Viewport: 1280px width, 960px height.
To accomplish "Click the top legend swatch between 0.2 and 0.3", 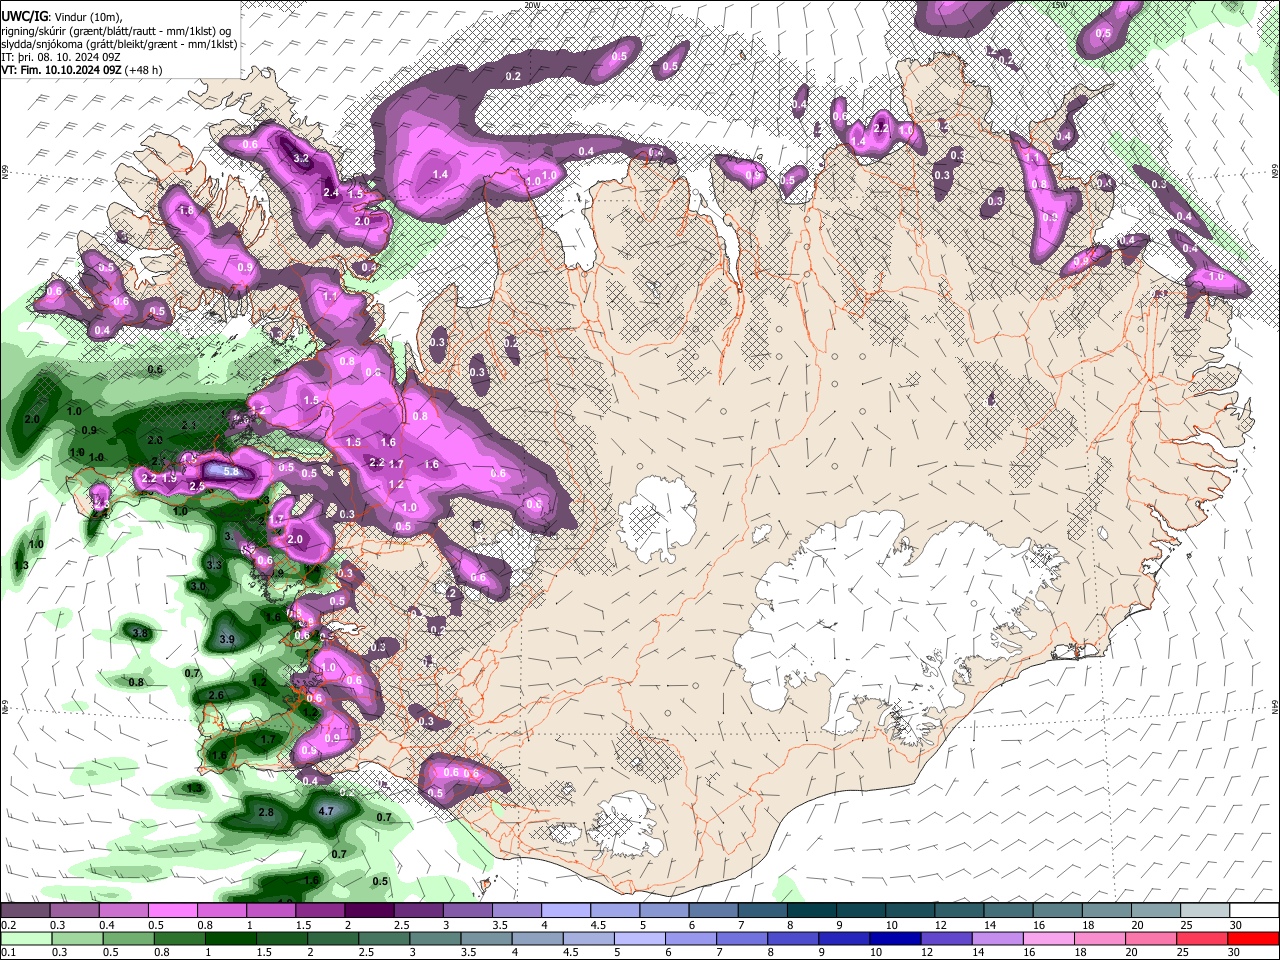I will 26,911.
